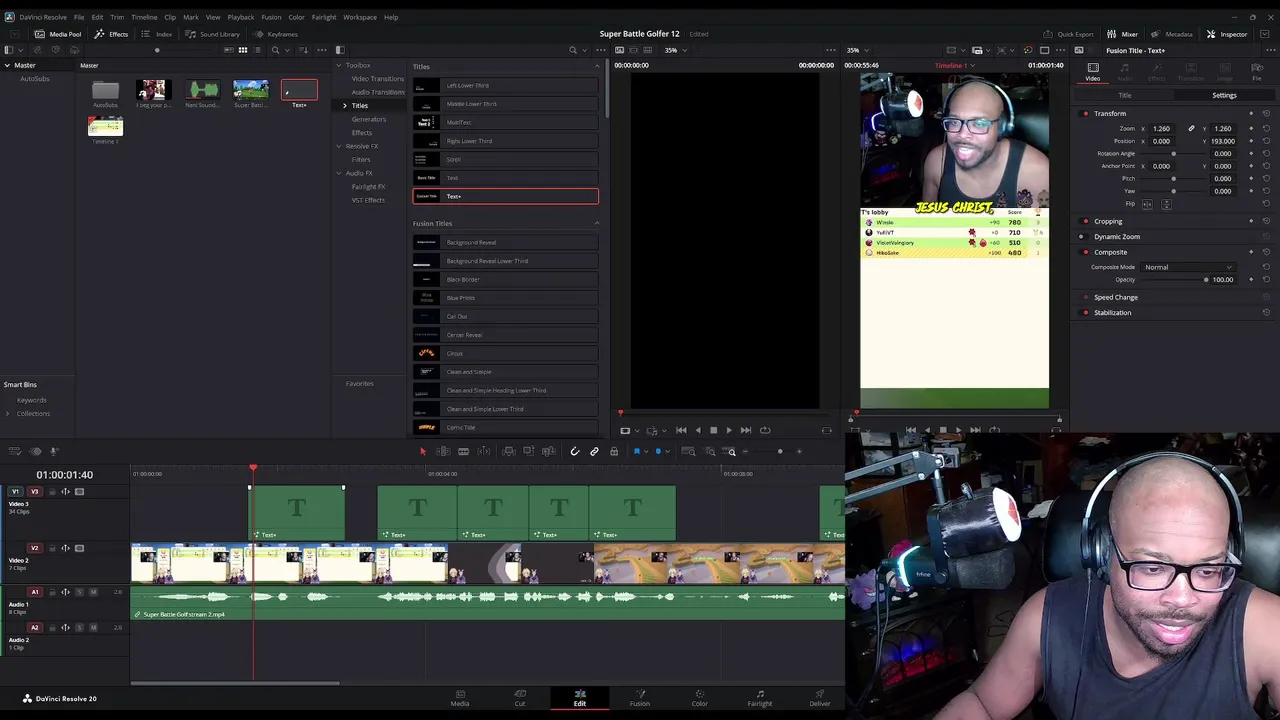Flip the clip vertically
Screen dimensions: 1280x720
pos(1166,204)
